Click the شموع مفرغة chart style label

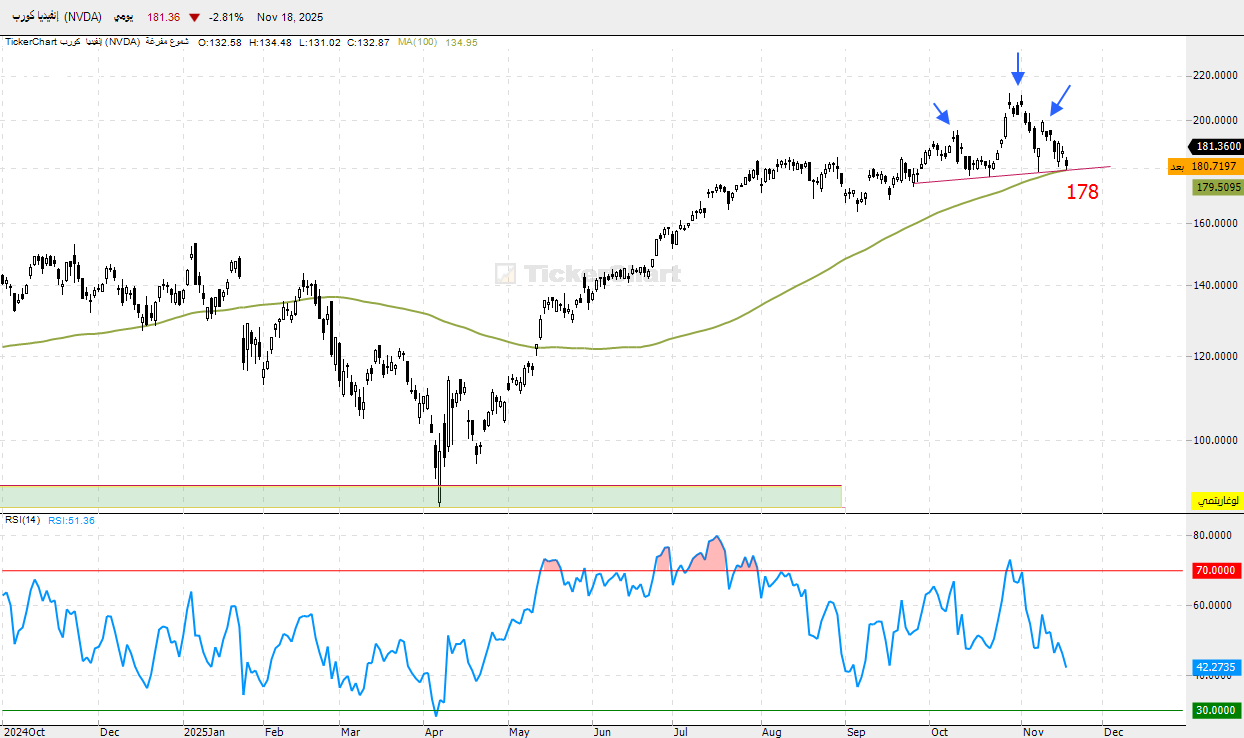(167, 42)
